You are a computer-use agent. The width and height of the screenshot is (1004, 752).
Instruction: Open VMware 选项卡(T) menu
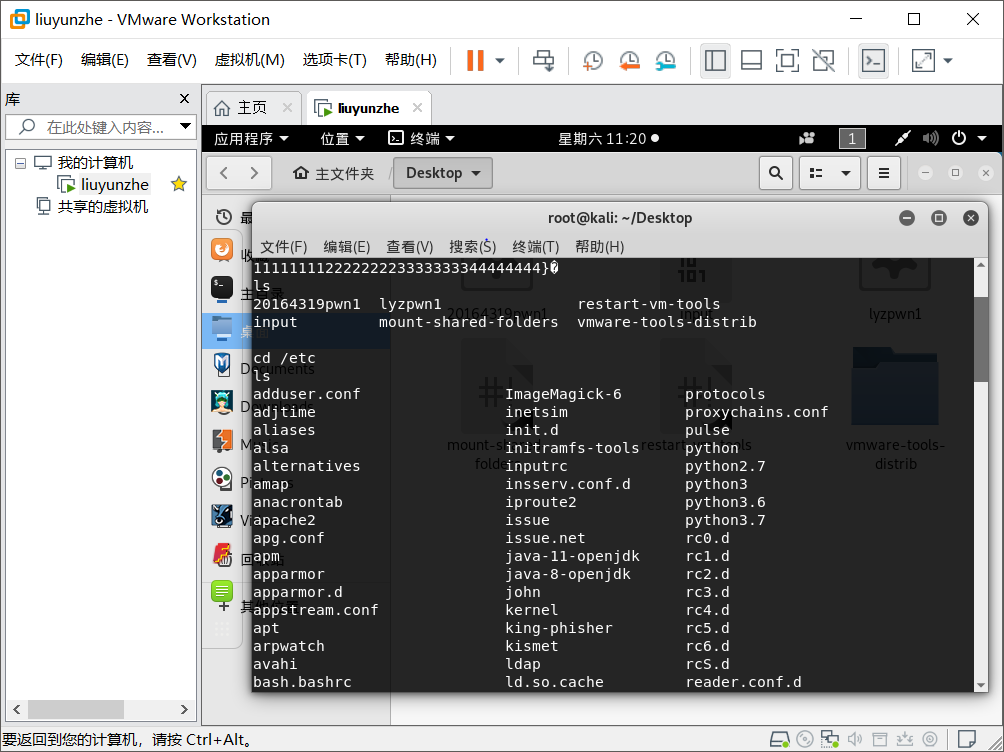[x=334, y=60]
